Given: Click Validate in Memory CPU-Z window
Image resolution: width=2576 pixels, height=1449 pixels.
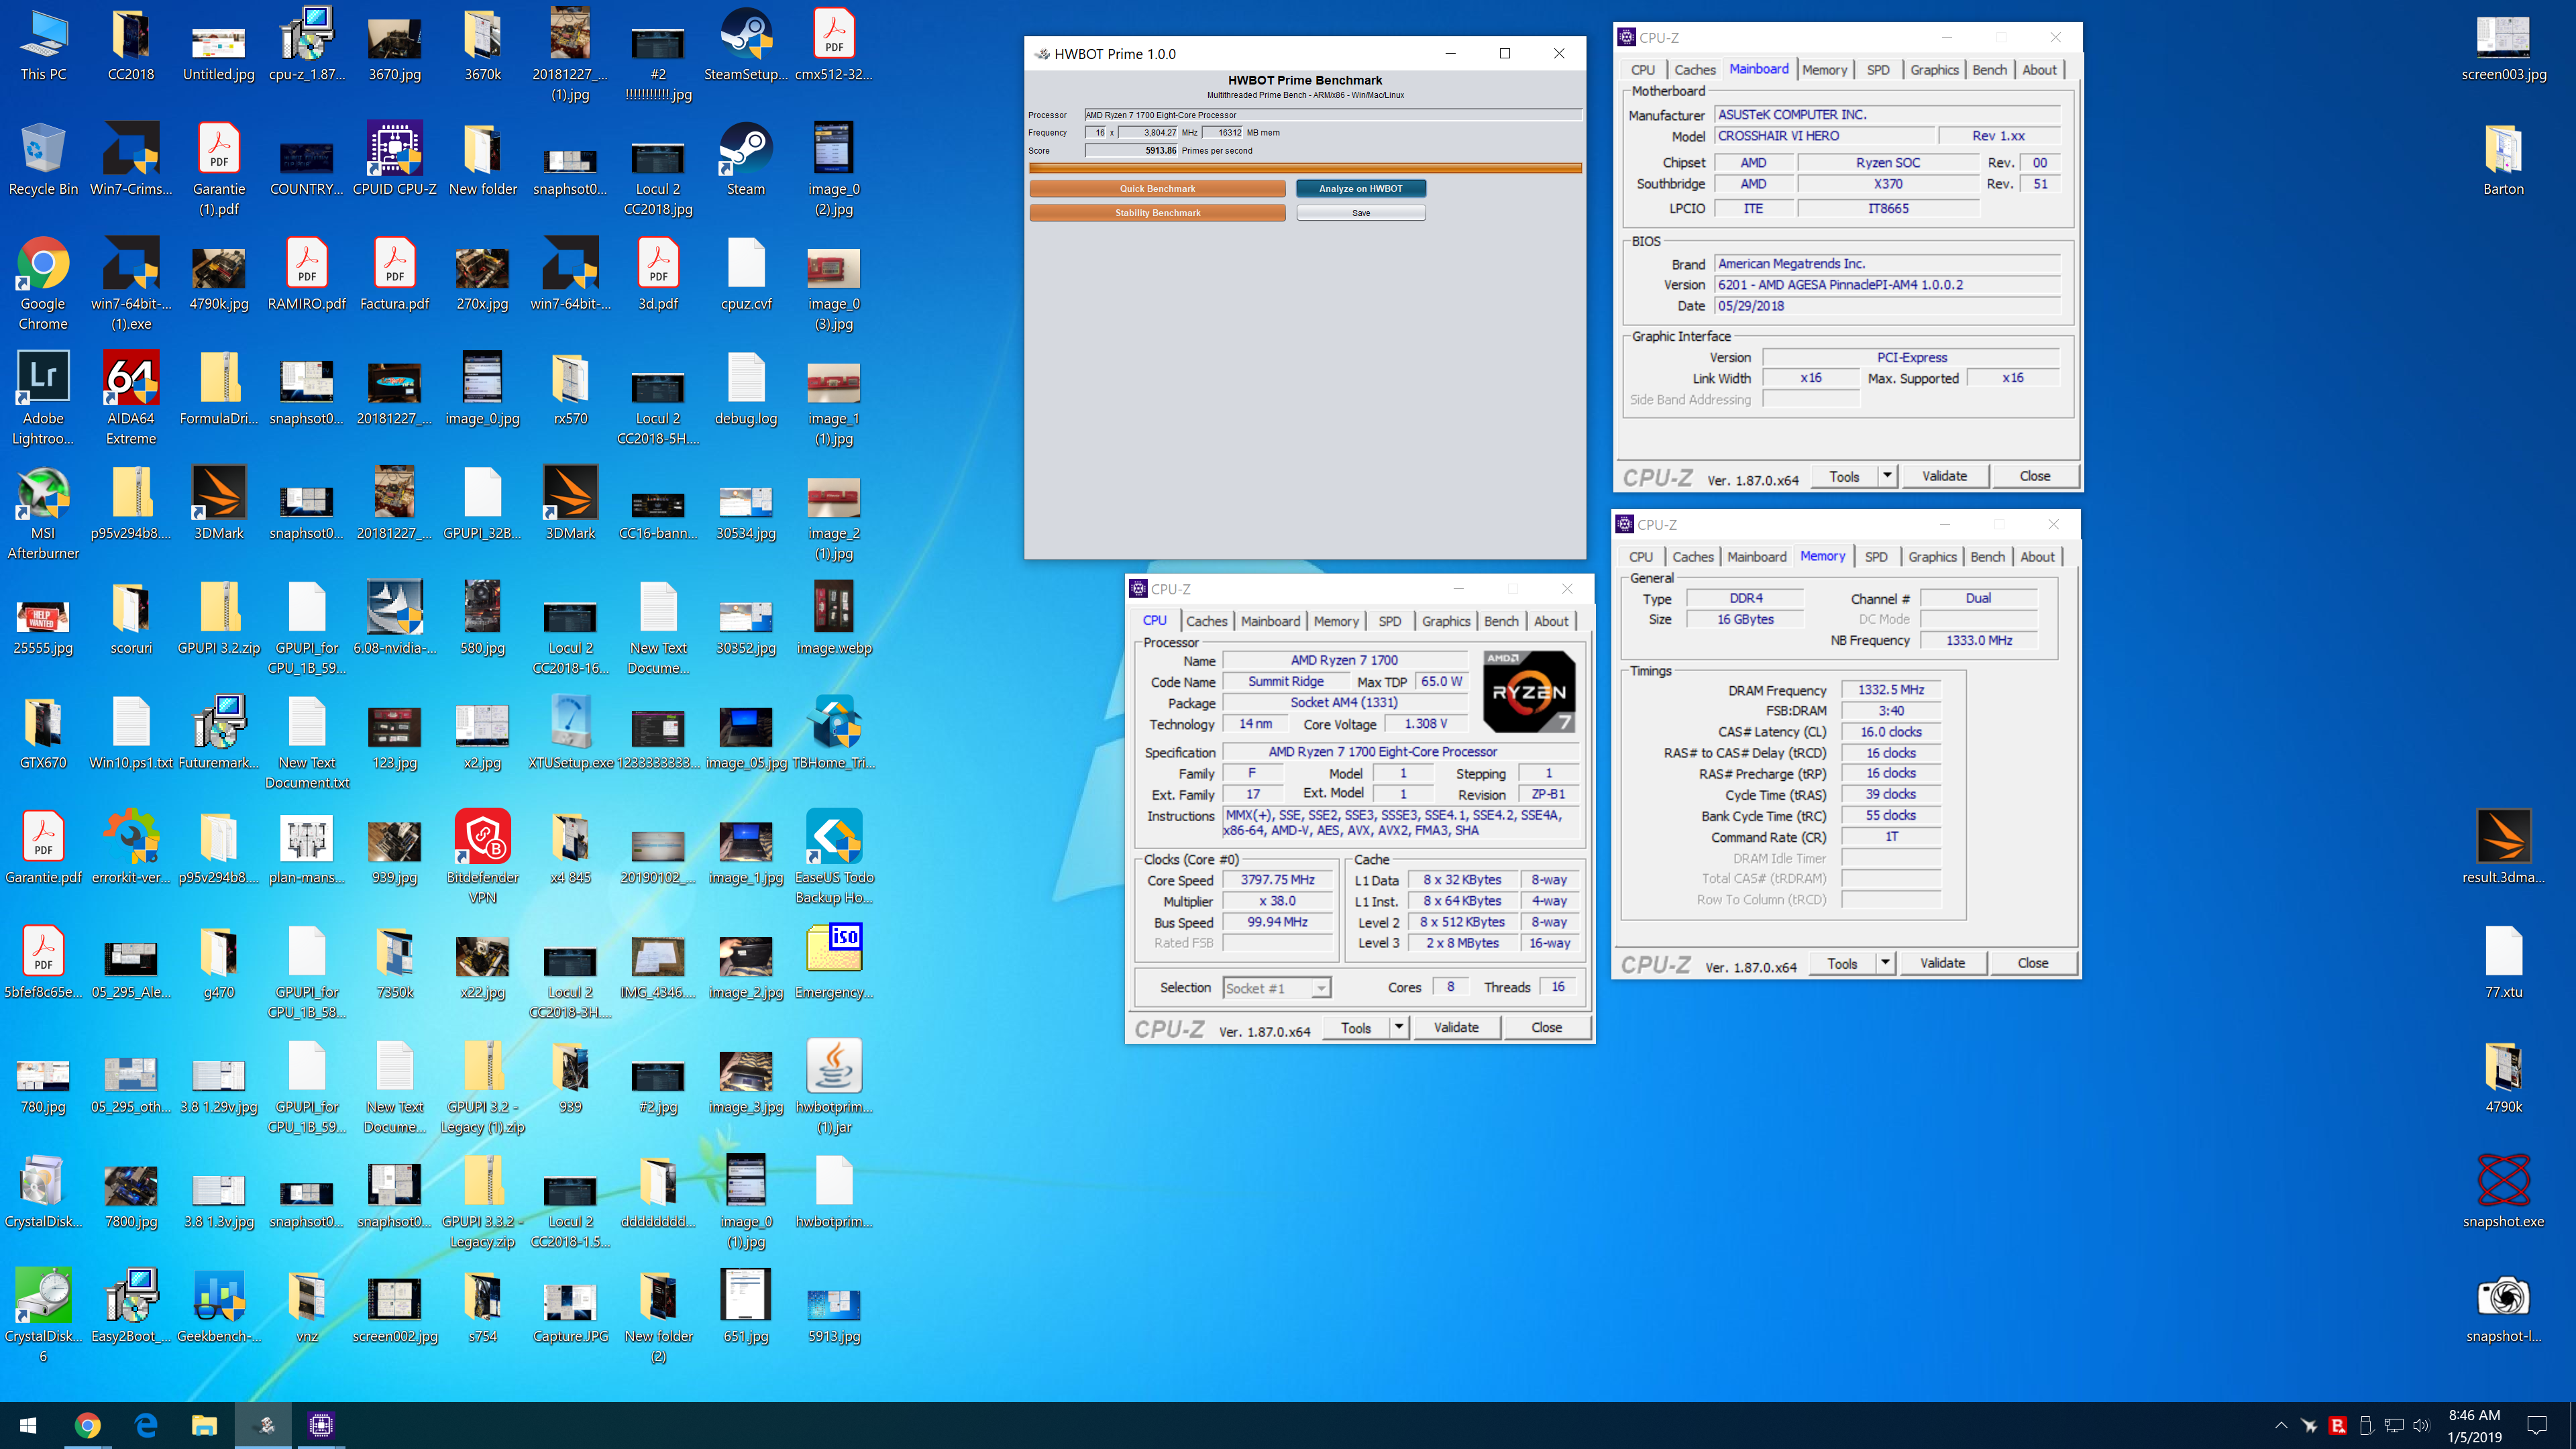Looking at the screenshot, I should (x=1942, y=963).
